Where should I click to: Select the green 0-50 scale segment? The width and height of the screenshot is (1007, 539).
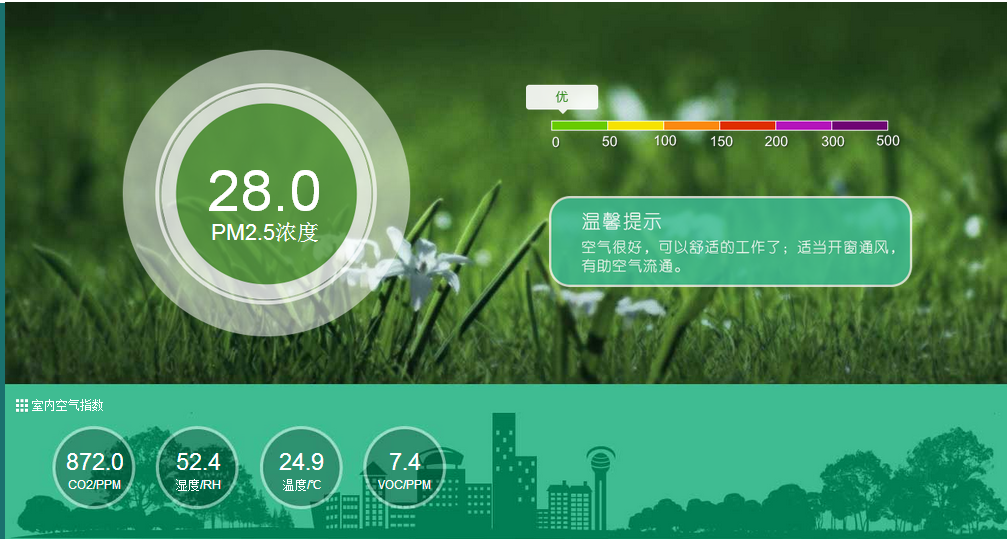pyautogui.click(x=579, y=125)
